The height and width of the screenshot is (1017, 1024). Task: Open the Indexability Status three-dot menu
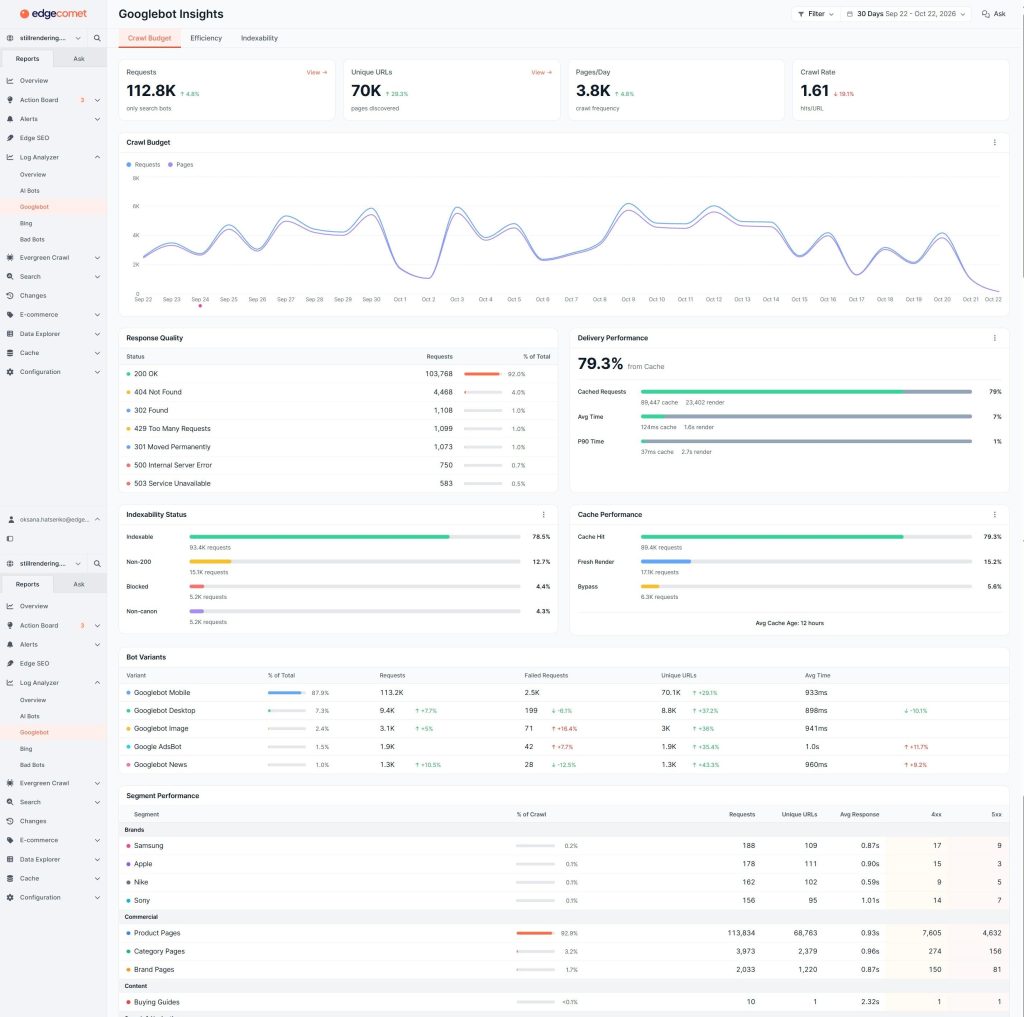point(543,515)
